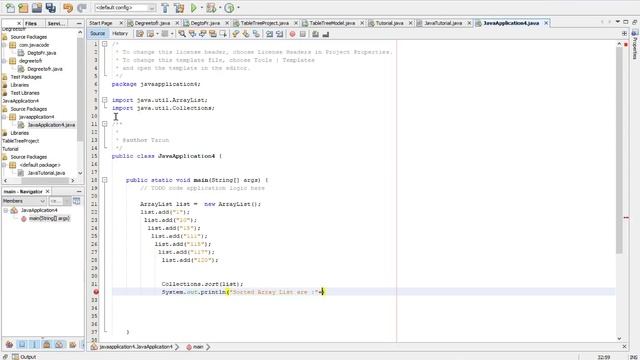Toggle Bookmark in editor toolbar
This screenshot has height=360, width=640.
click(256, 34)
